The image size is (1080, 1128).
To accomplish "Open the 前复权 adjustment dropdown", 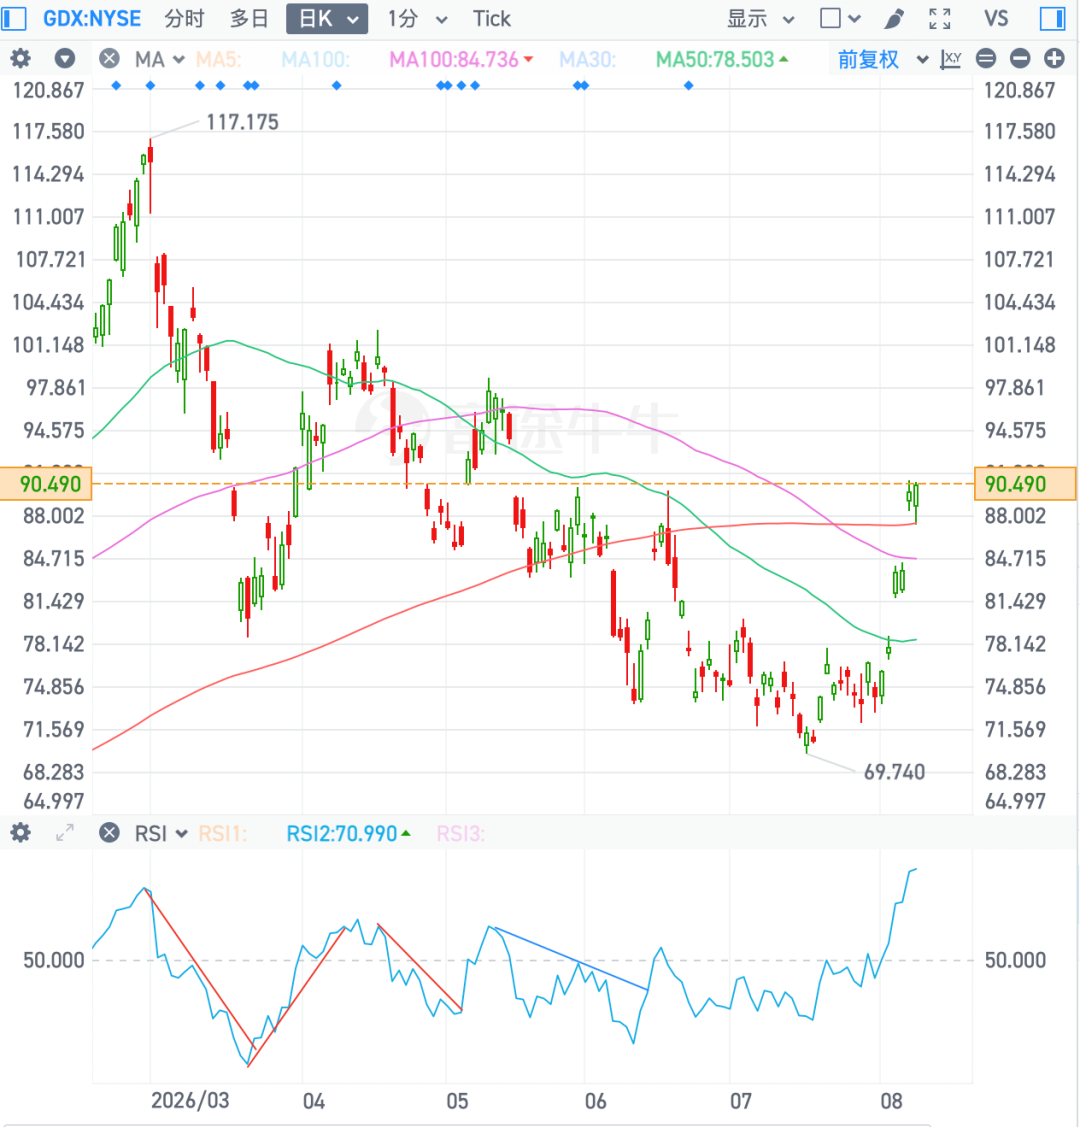I will tap(883, 59).
